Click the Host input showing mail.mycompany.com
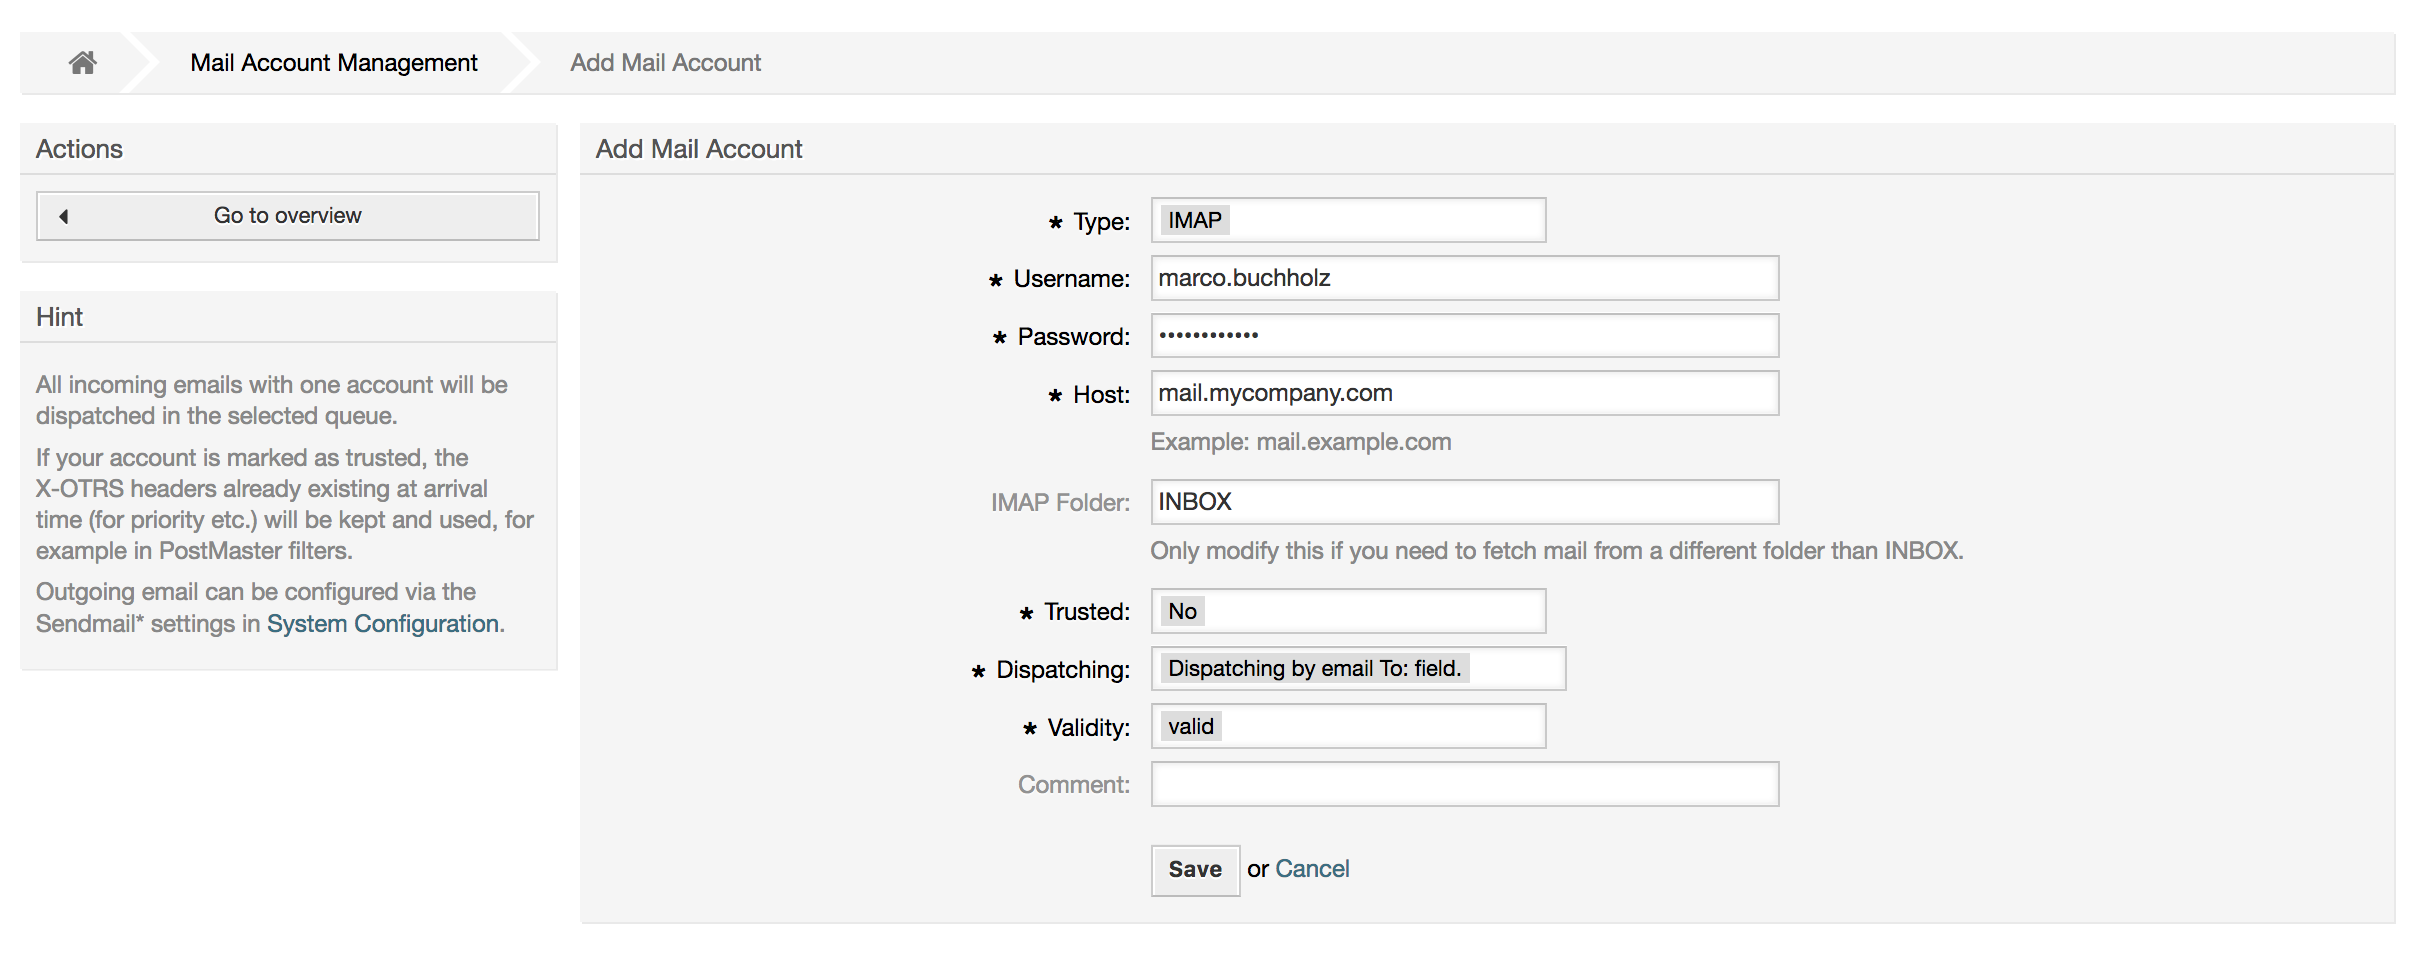This screenshot has height=966, width=2418. [x=1463, y=393]
